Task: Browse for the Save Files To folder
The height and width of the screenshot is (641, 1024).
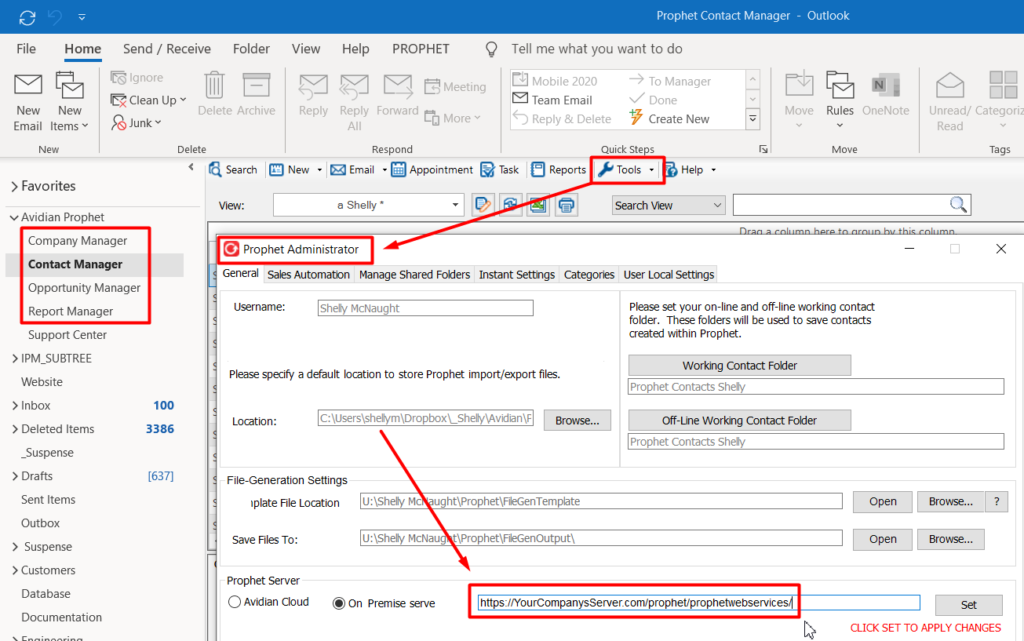Action: 951,539
